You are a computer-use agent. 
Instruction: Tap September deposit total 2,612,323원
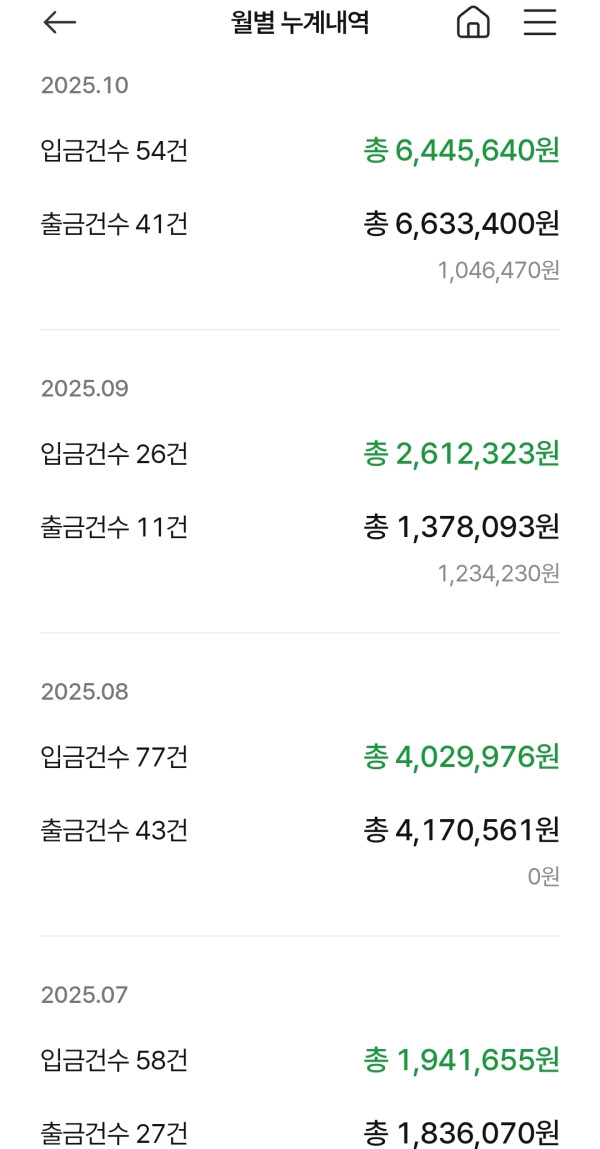tap(461, 454)
